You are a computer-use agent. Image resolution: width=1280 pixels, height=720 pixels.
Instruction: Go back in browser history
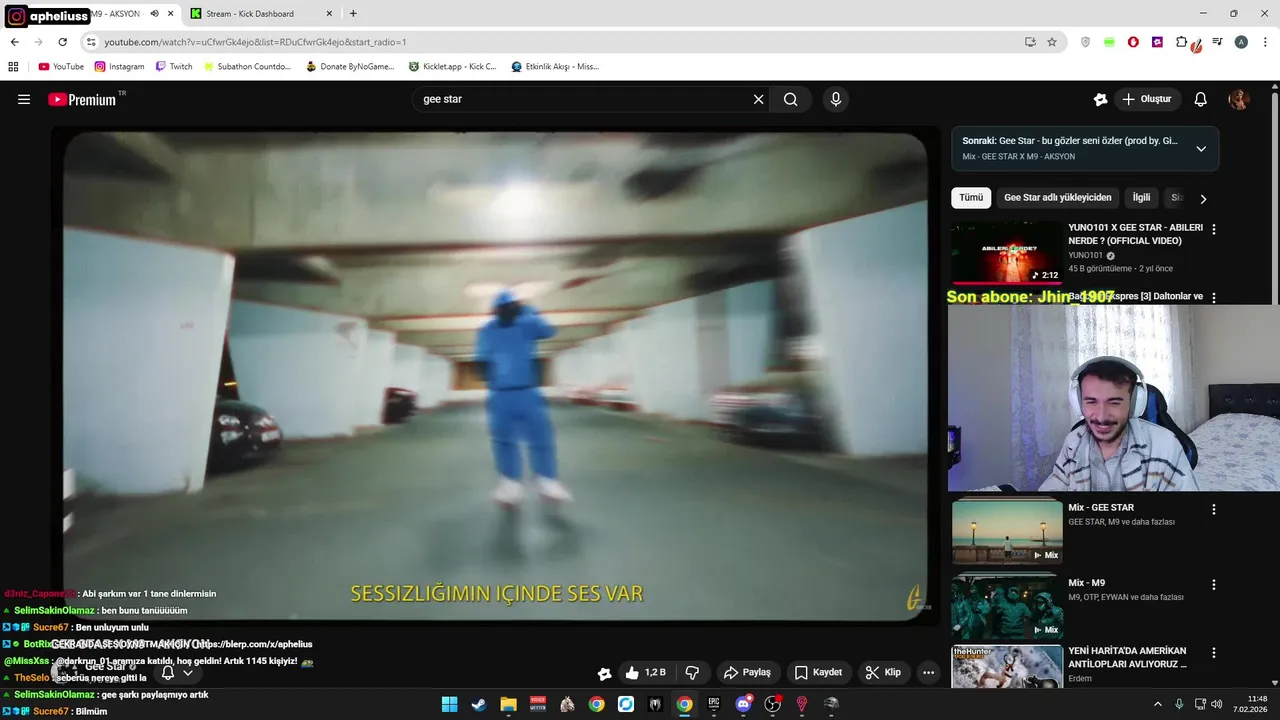coord(14,42)
